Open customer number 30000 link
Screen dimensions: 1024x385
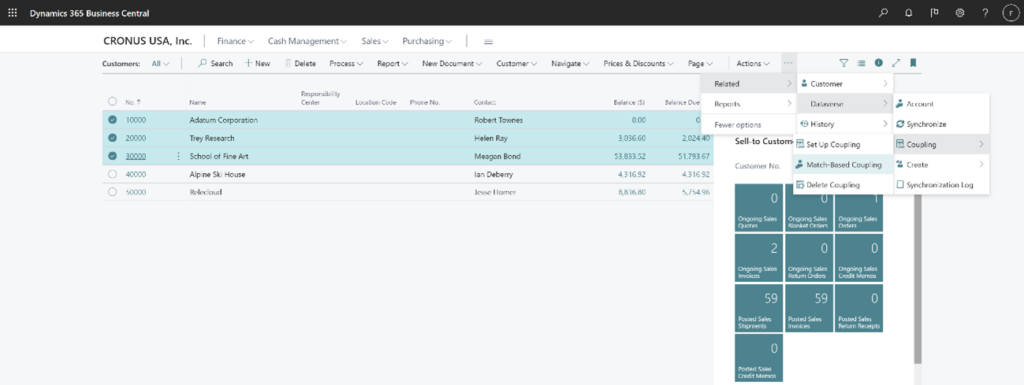pos(136,156)
